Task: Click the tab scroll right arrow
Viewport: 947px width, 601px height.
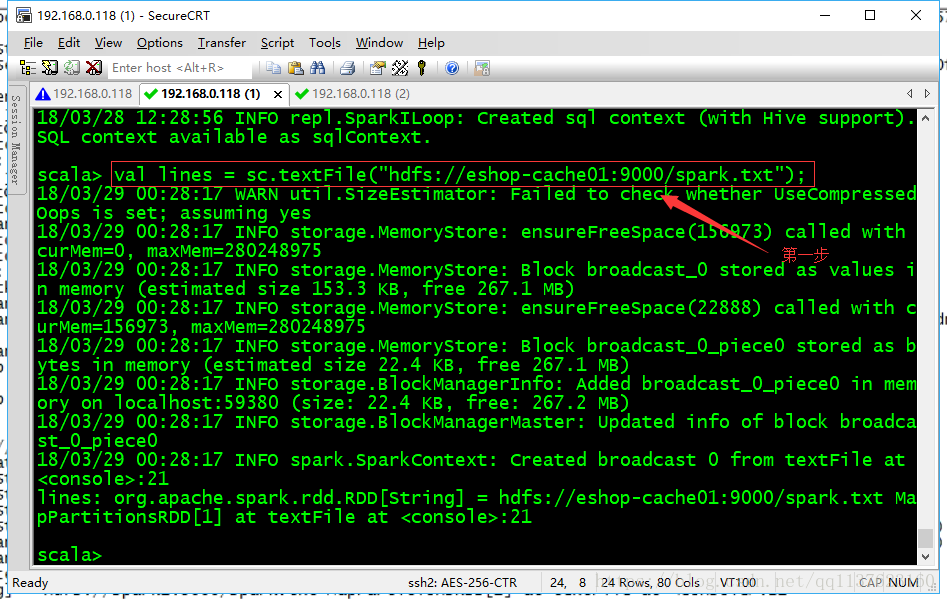Action: [x=927, y=94]
